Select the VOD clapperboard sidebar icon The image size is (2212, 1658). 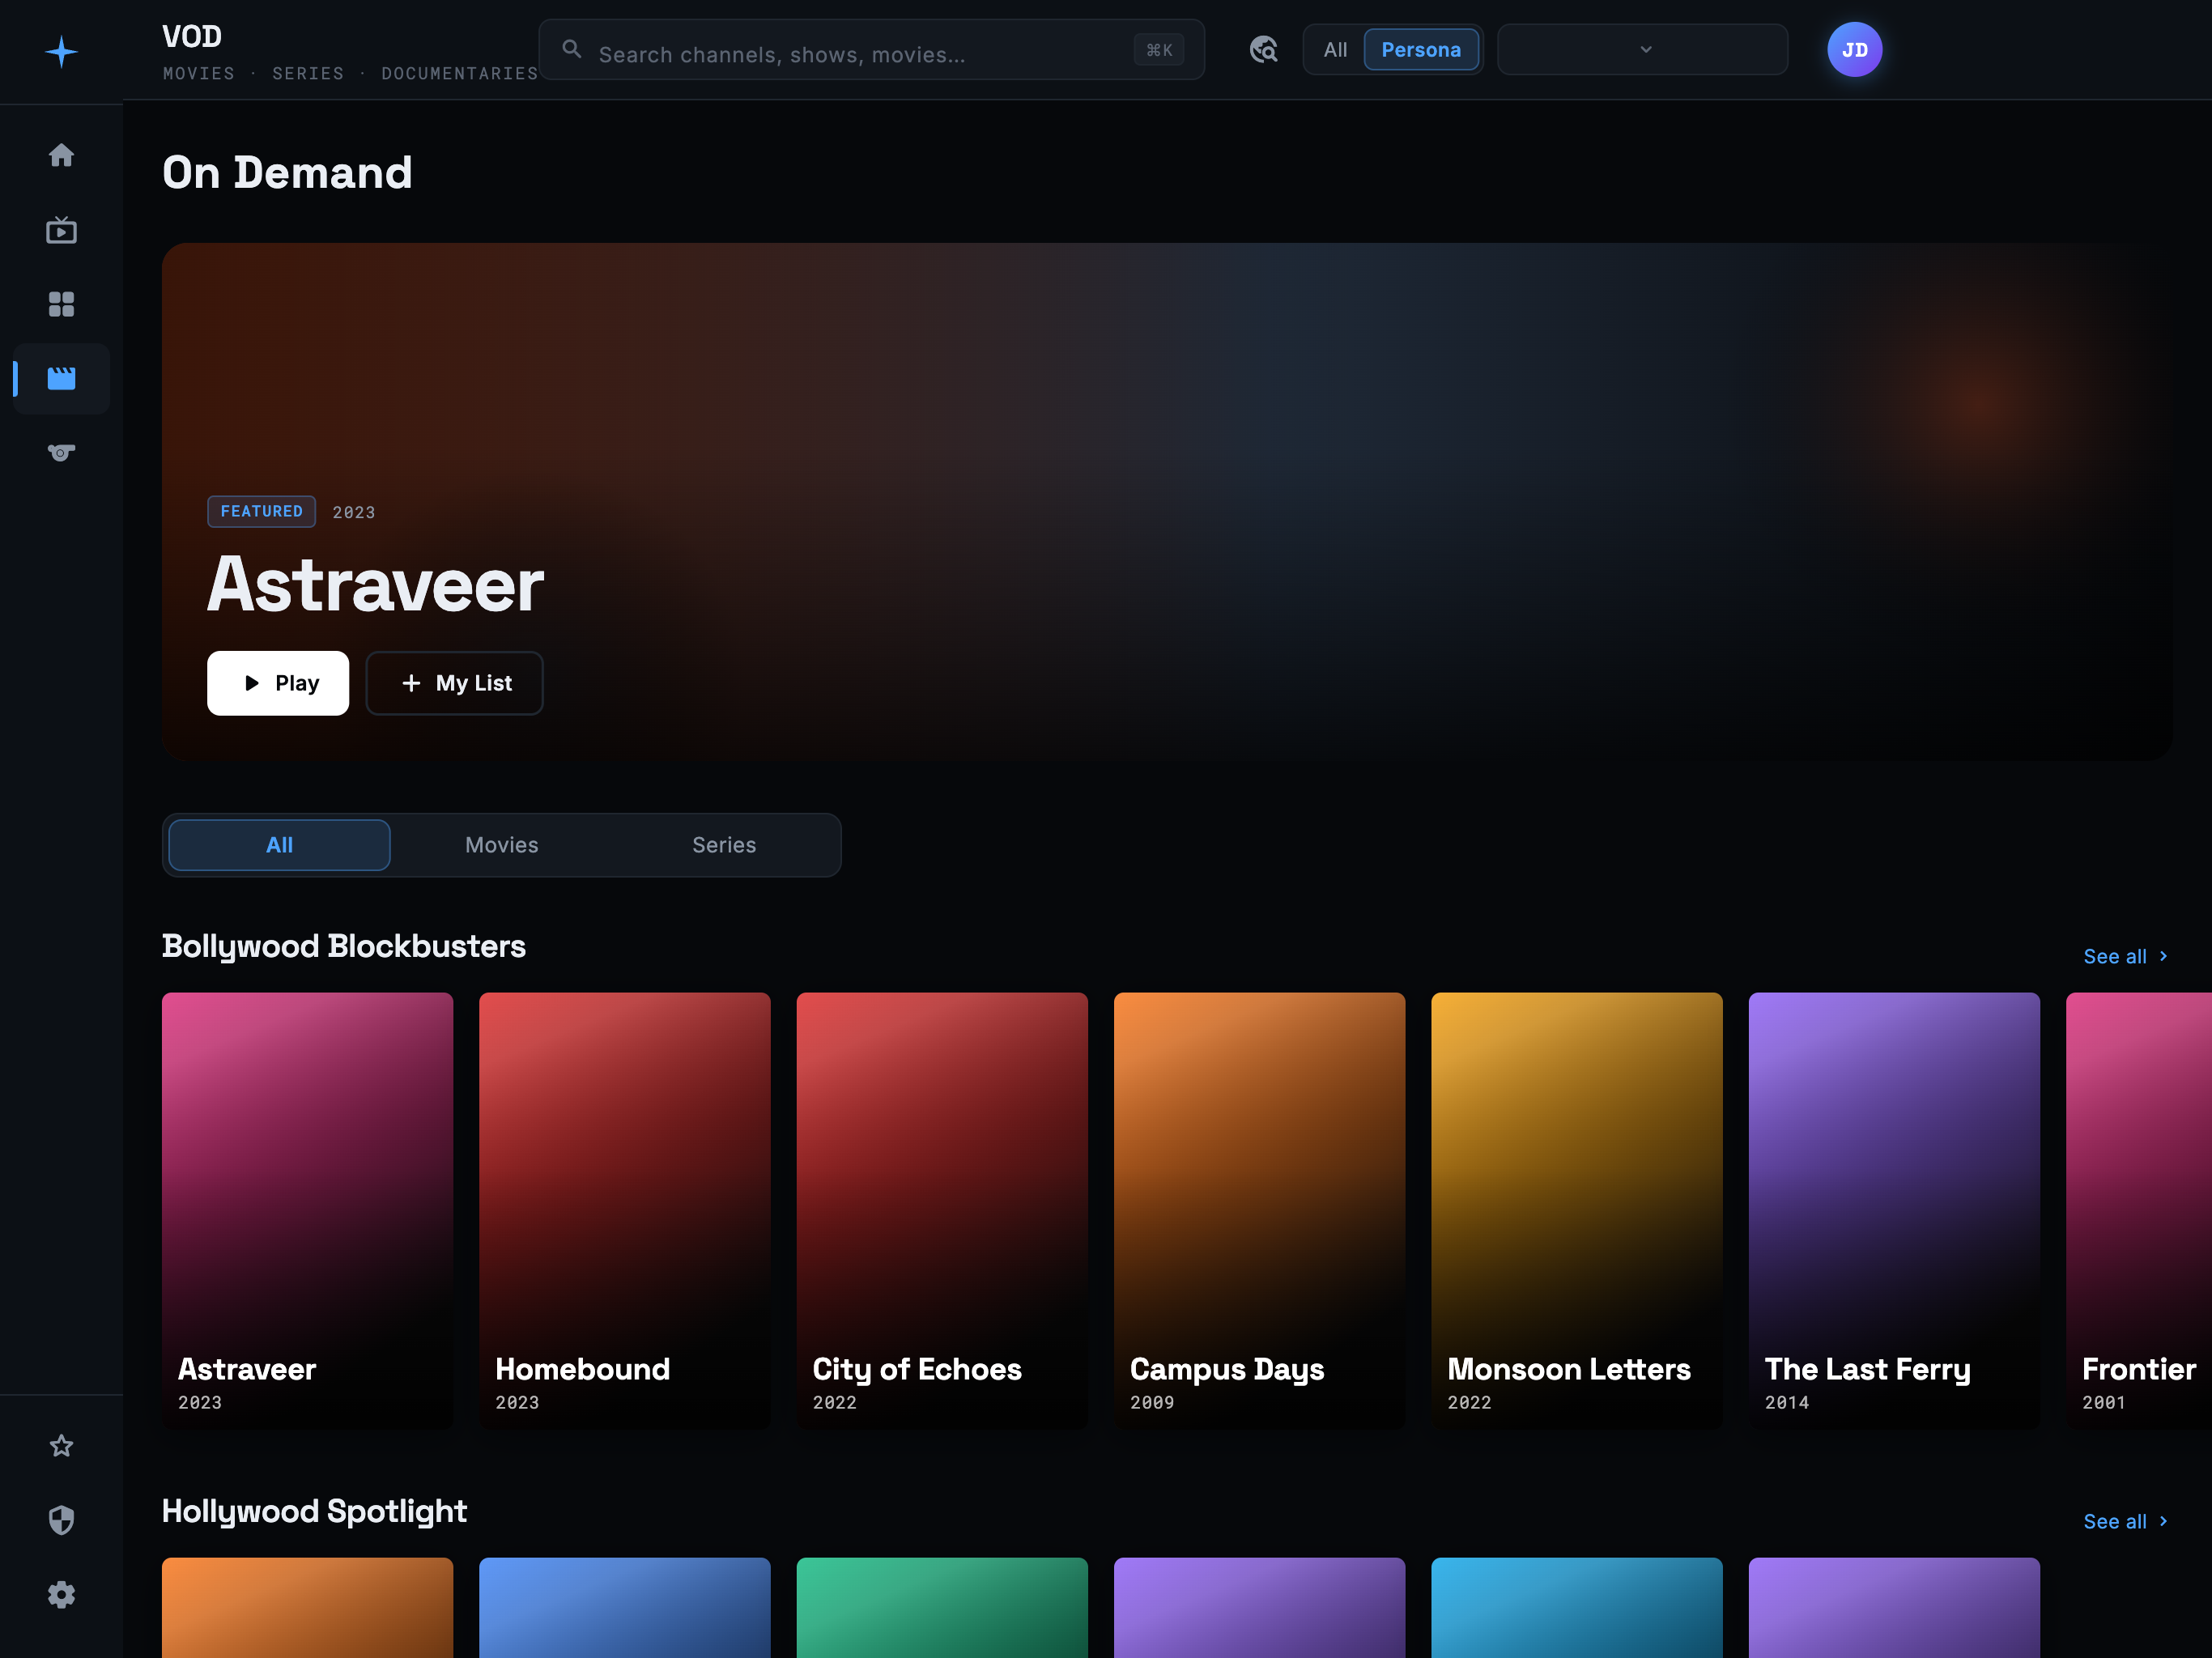tap(61, 378)
